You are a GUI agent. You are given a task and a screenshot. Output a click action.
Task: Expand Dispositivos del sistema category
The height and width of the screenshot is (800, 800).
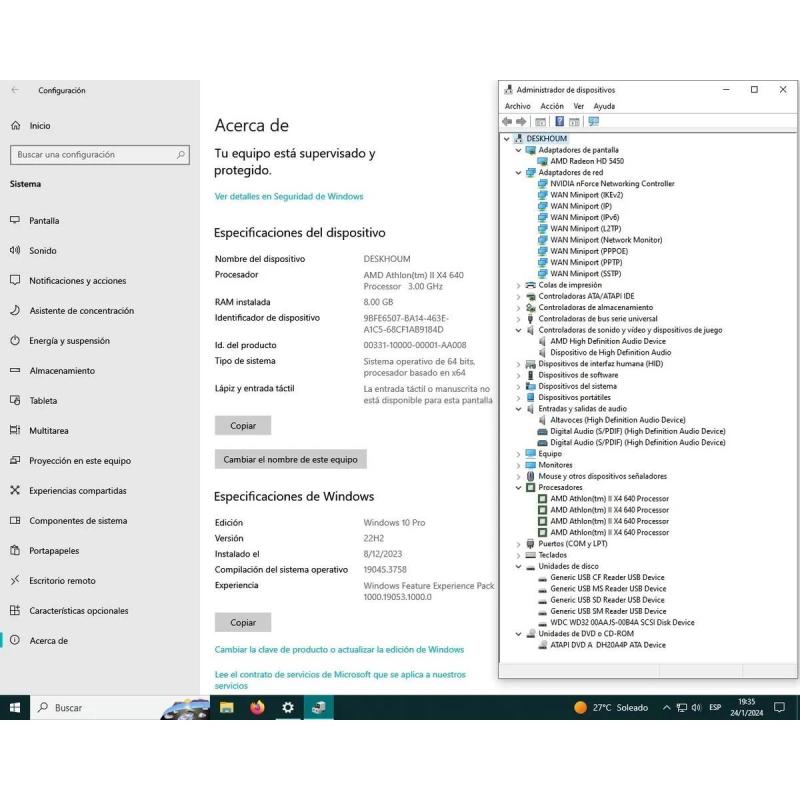[518, 386]
